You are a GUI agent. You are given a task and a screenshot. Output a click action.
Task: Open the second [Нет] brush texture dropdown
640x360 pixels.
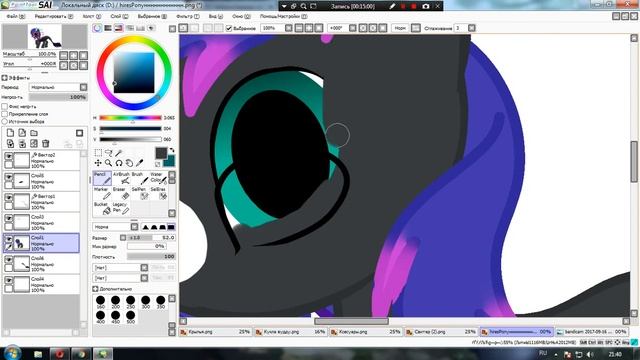[x=120, y=278]
